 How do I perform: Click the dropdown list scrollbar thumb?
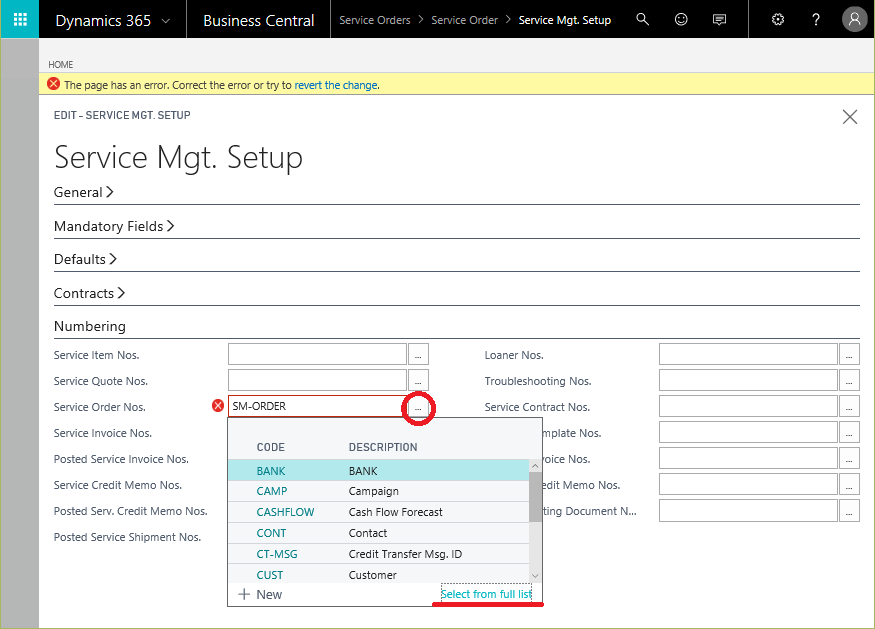535,497
